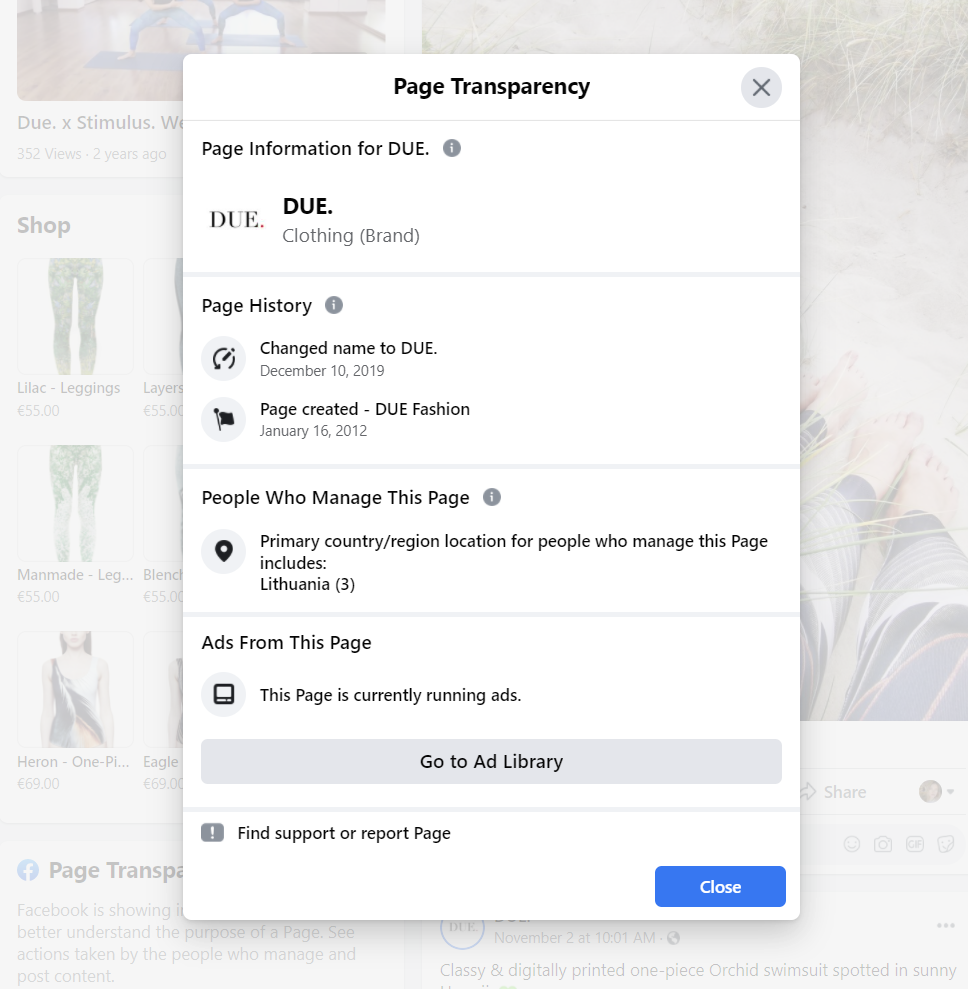Screen dimensions: 968x989
Task: Click the ads display icon
Action: coord(223,694)
